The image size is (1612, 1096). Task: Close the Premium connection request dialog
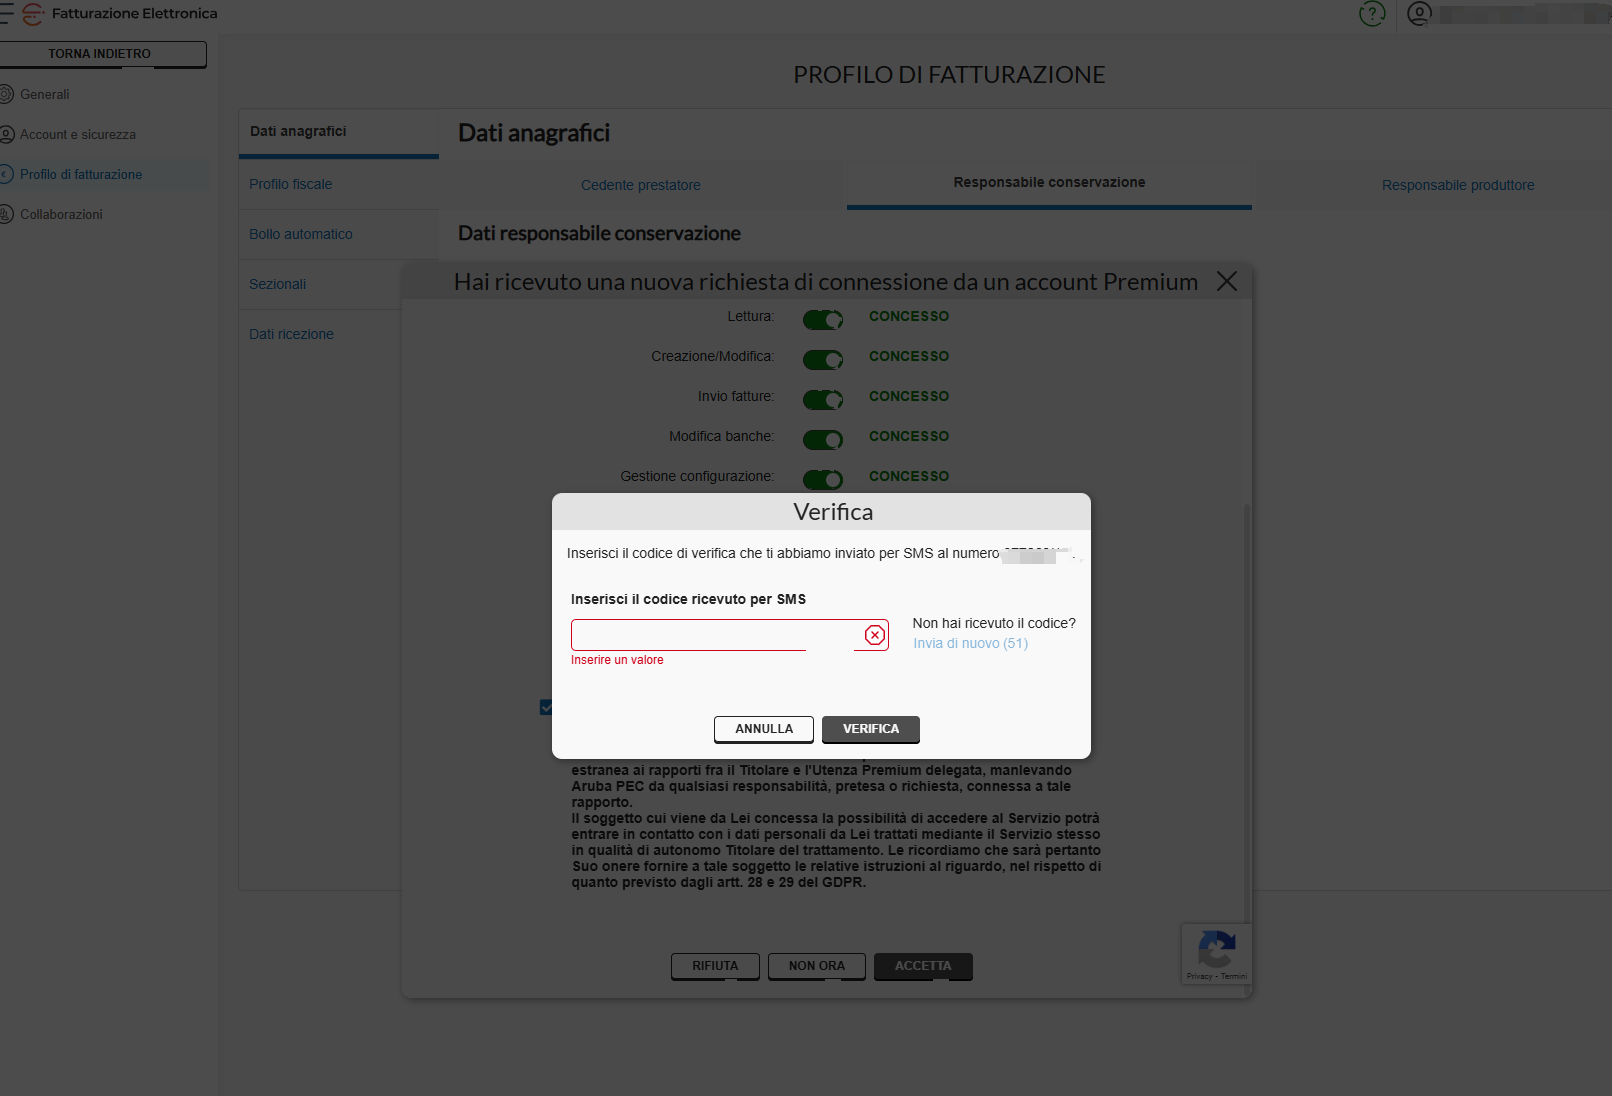(x=1227, y=281)
